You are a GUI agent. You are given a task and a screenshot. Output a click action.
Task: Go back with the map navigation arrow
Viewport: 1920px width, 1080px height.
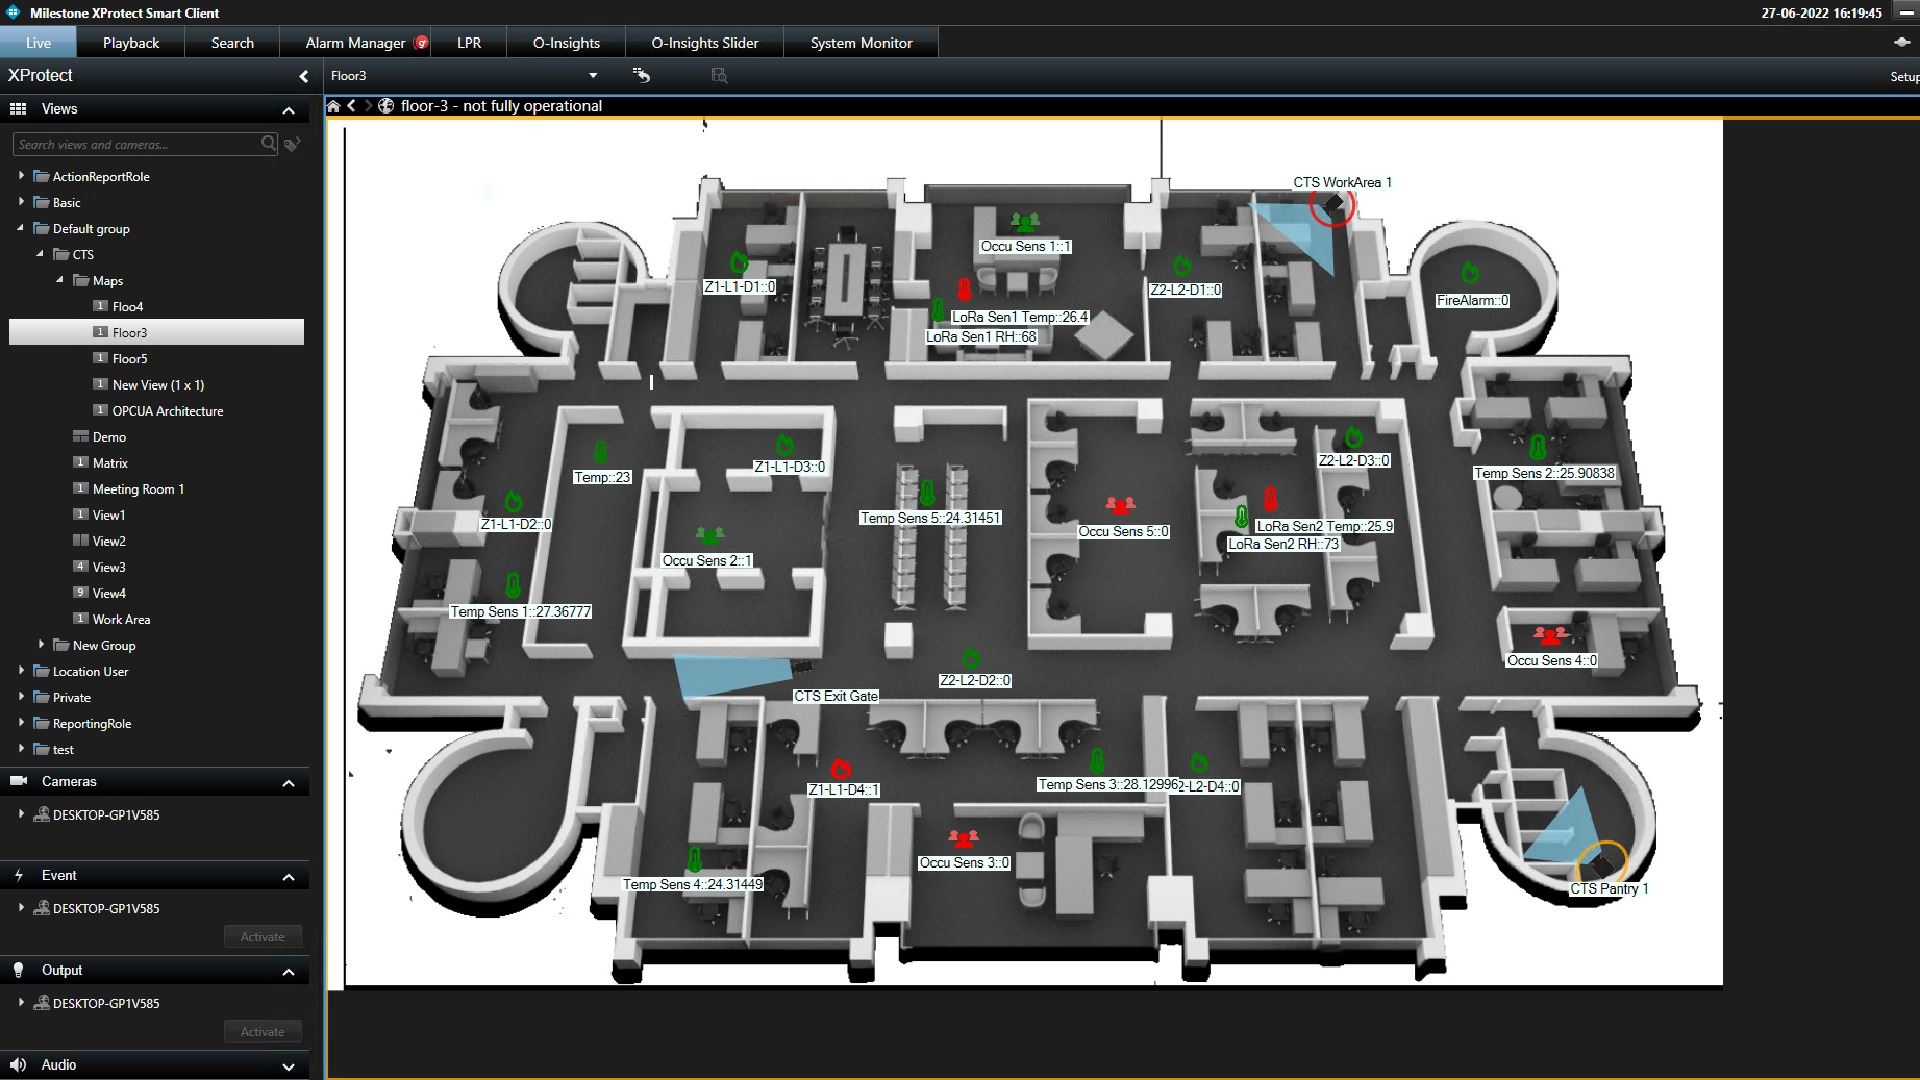click(352, 106)
